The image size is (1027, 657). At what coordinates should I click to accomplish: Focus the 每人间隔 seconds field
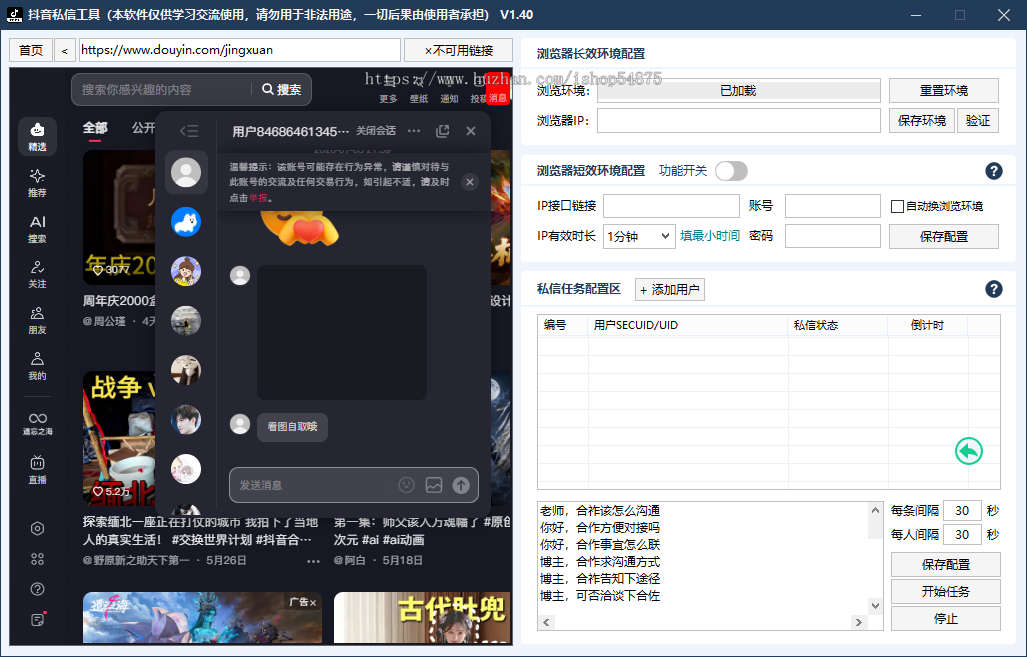(962, 535)
